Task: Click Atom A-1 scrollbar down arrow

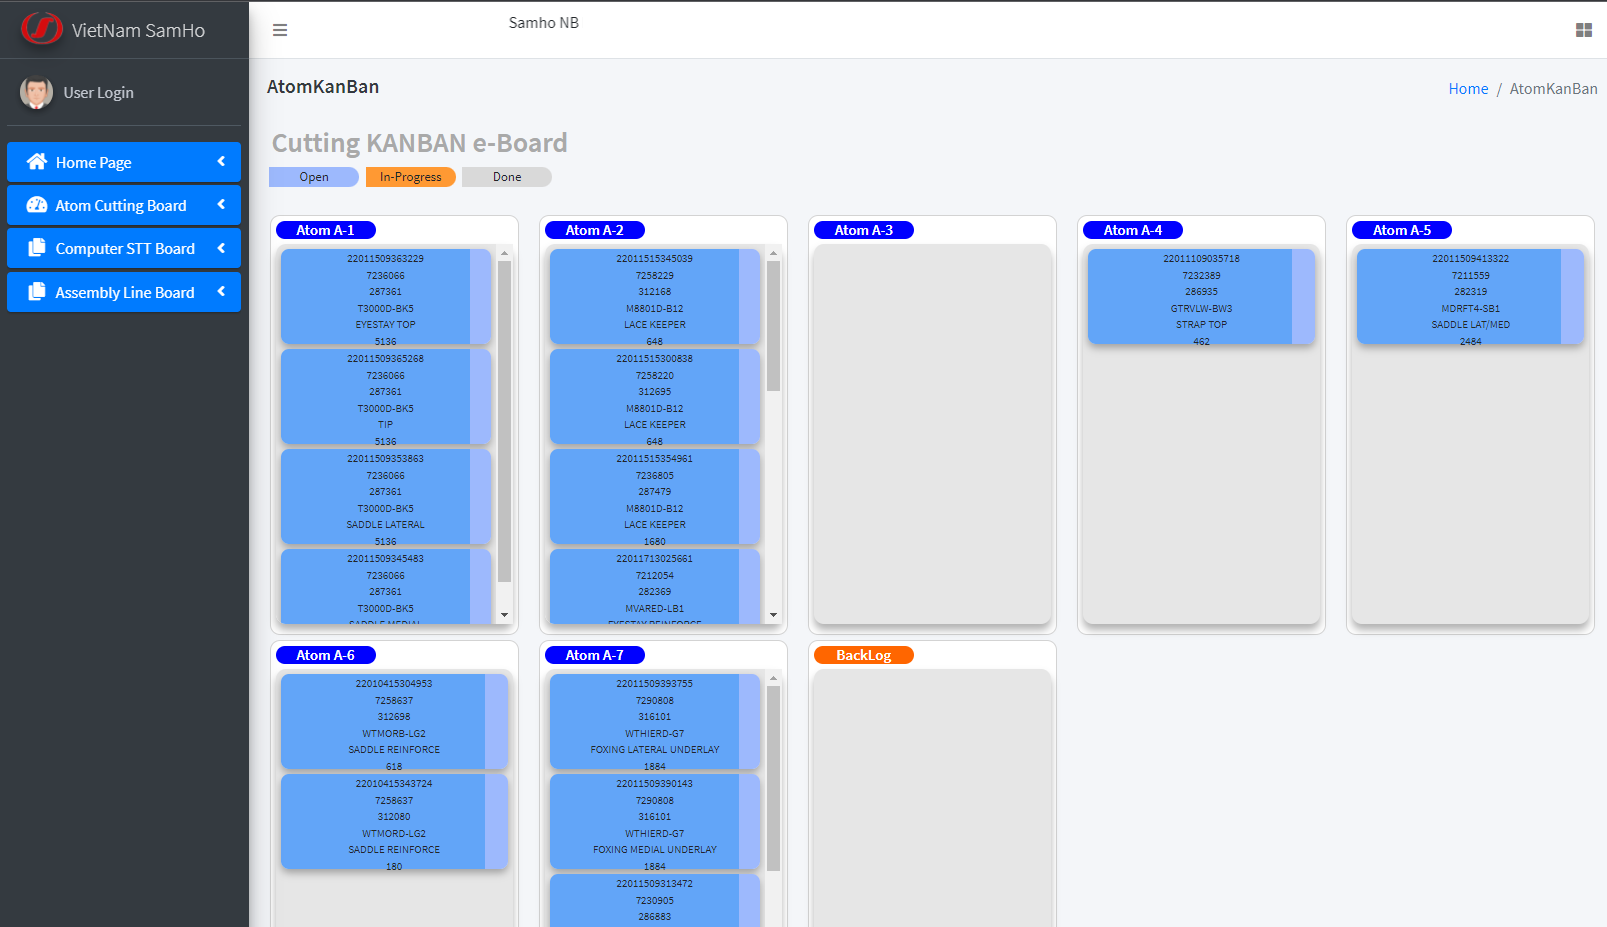Action: [x=504, y=615]
